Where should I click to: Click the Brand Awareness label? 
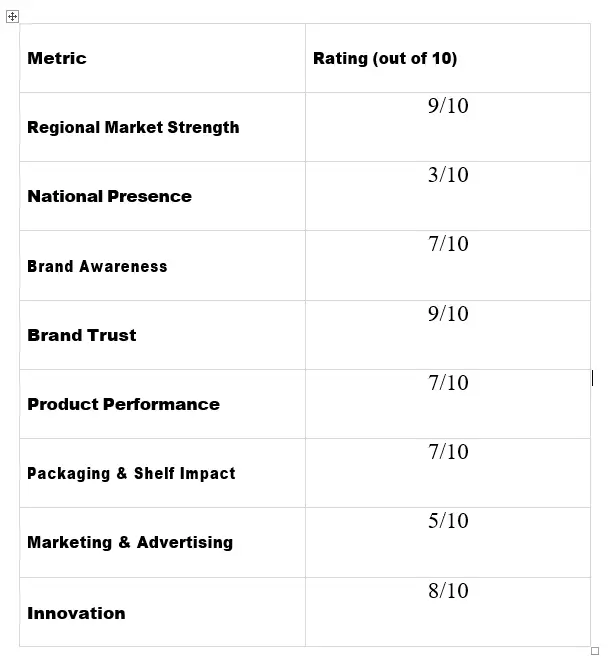(97, 266)
